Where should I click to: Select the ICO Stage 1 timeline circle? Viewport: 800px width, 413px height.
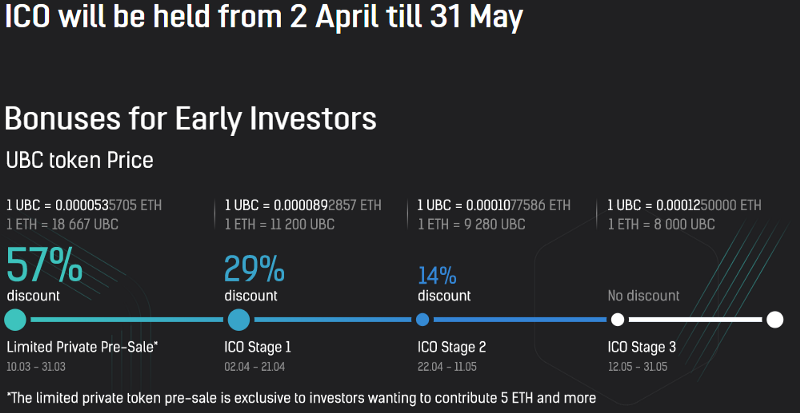239,320
